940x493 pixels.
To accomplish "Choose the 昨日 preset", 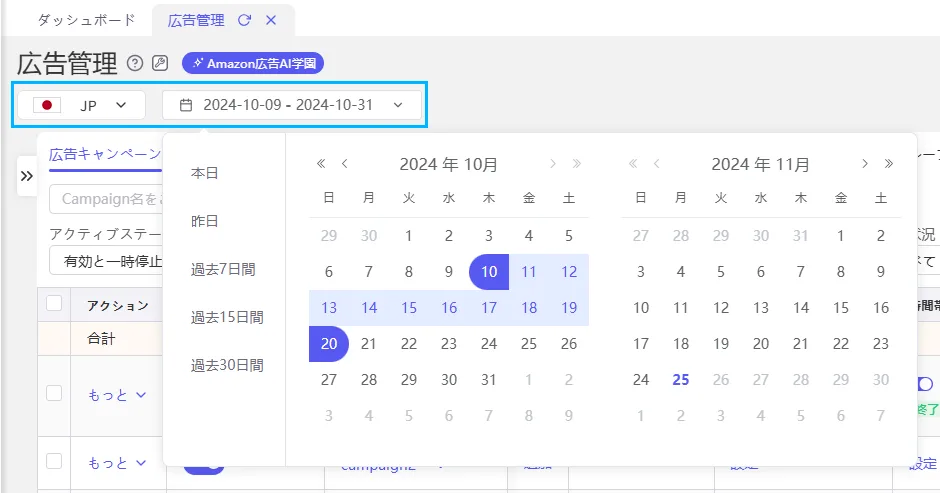I will click(x=204, y=221).
